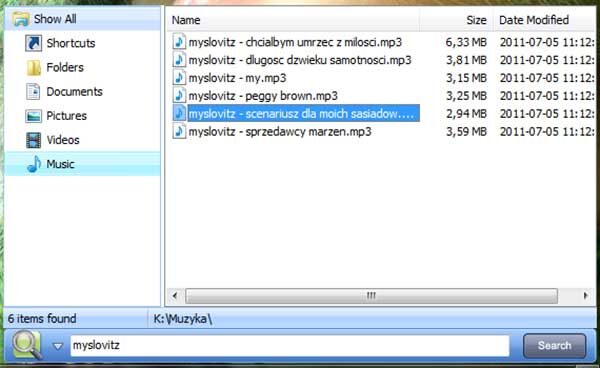
Task: Filter results by Pictures
Action: (82, 116)
